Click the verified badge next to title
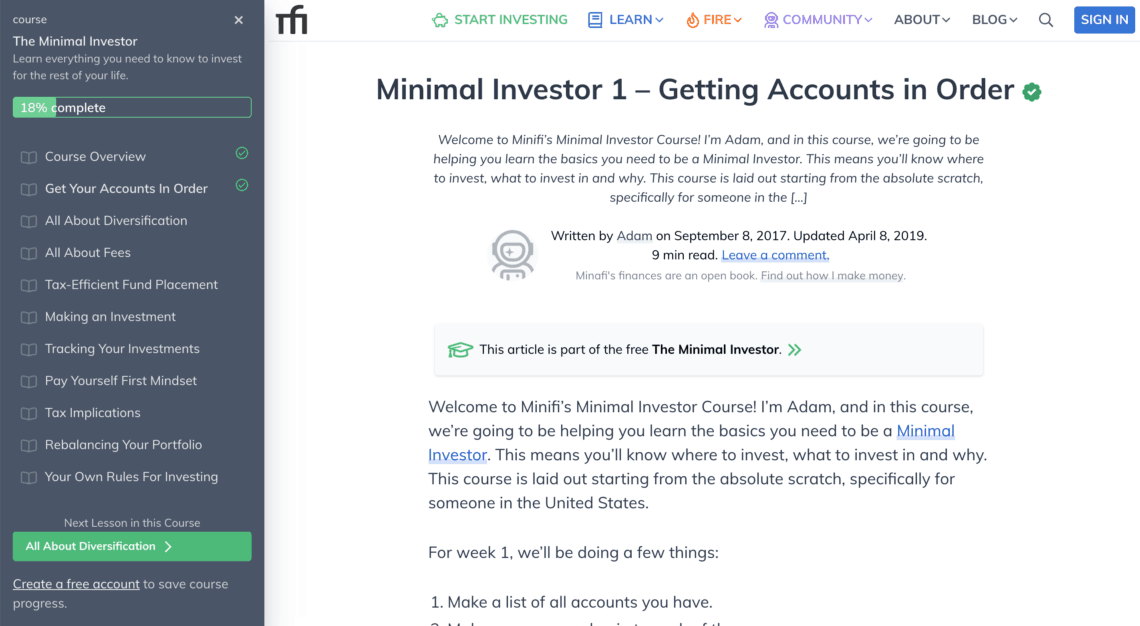1140x626 pixels. 1032,92
